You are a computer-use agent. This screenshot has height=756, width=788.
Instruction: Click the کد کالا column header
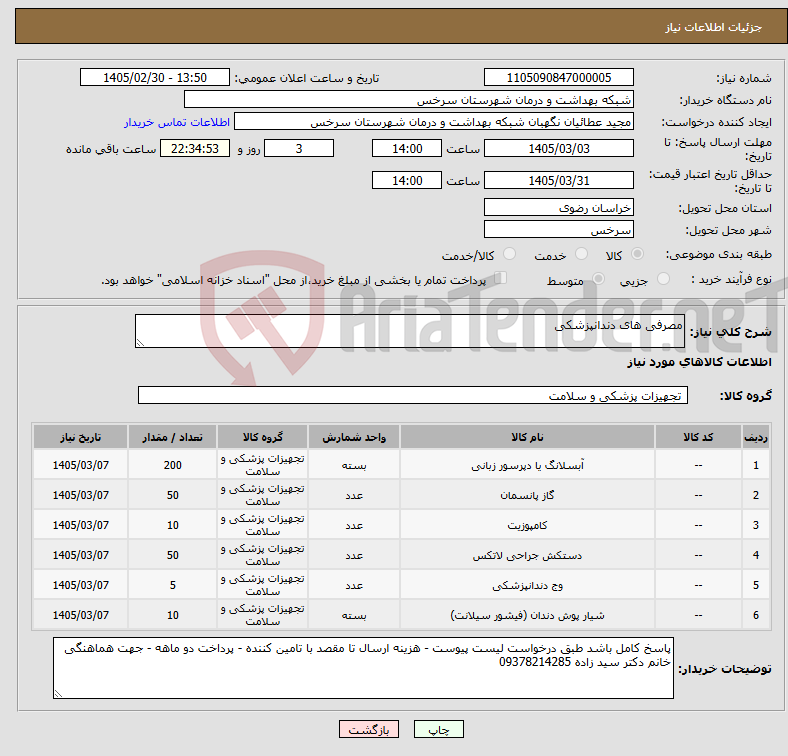[698, 437]
